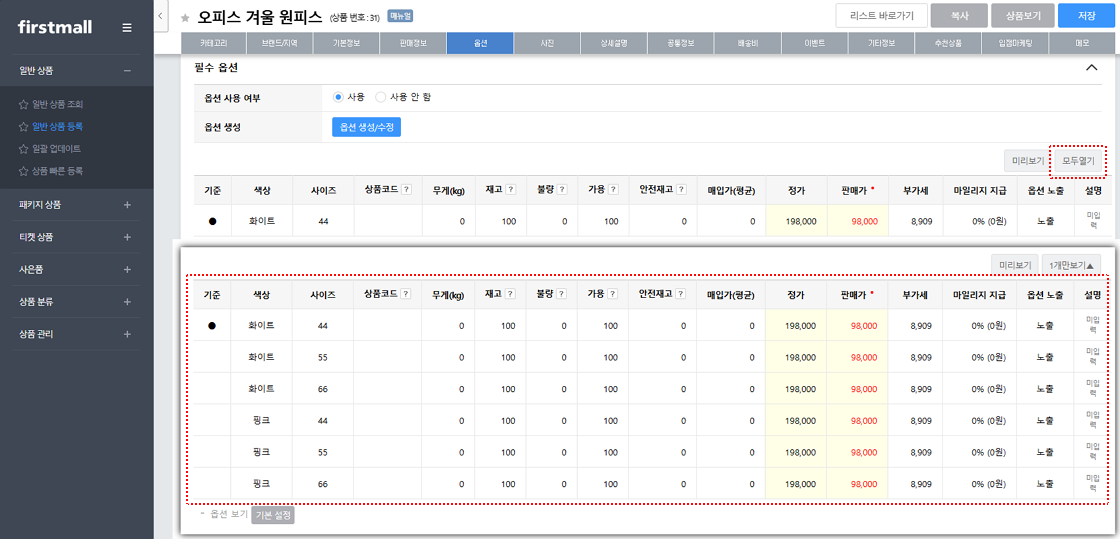Click the favorite star before 오피스 겨울 원피스

(185, 18)
